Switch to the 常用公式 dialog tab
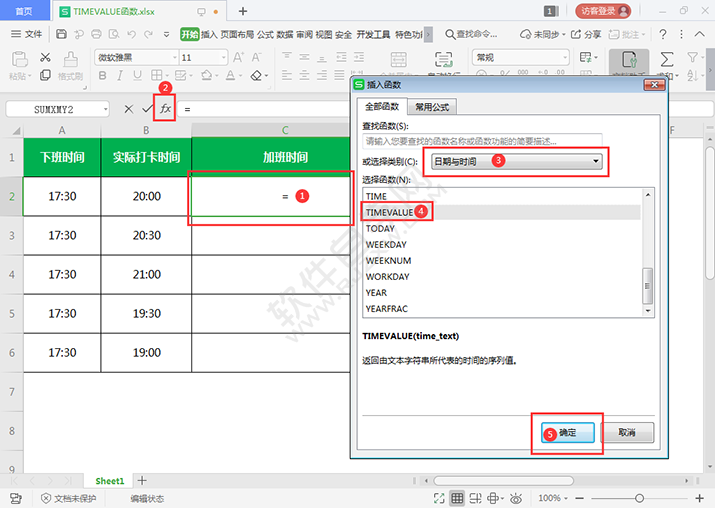715x508 pixels. [x=431, y=107]
